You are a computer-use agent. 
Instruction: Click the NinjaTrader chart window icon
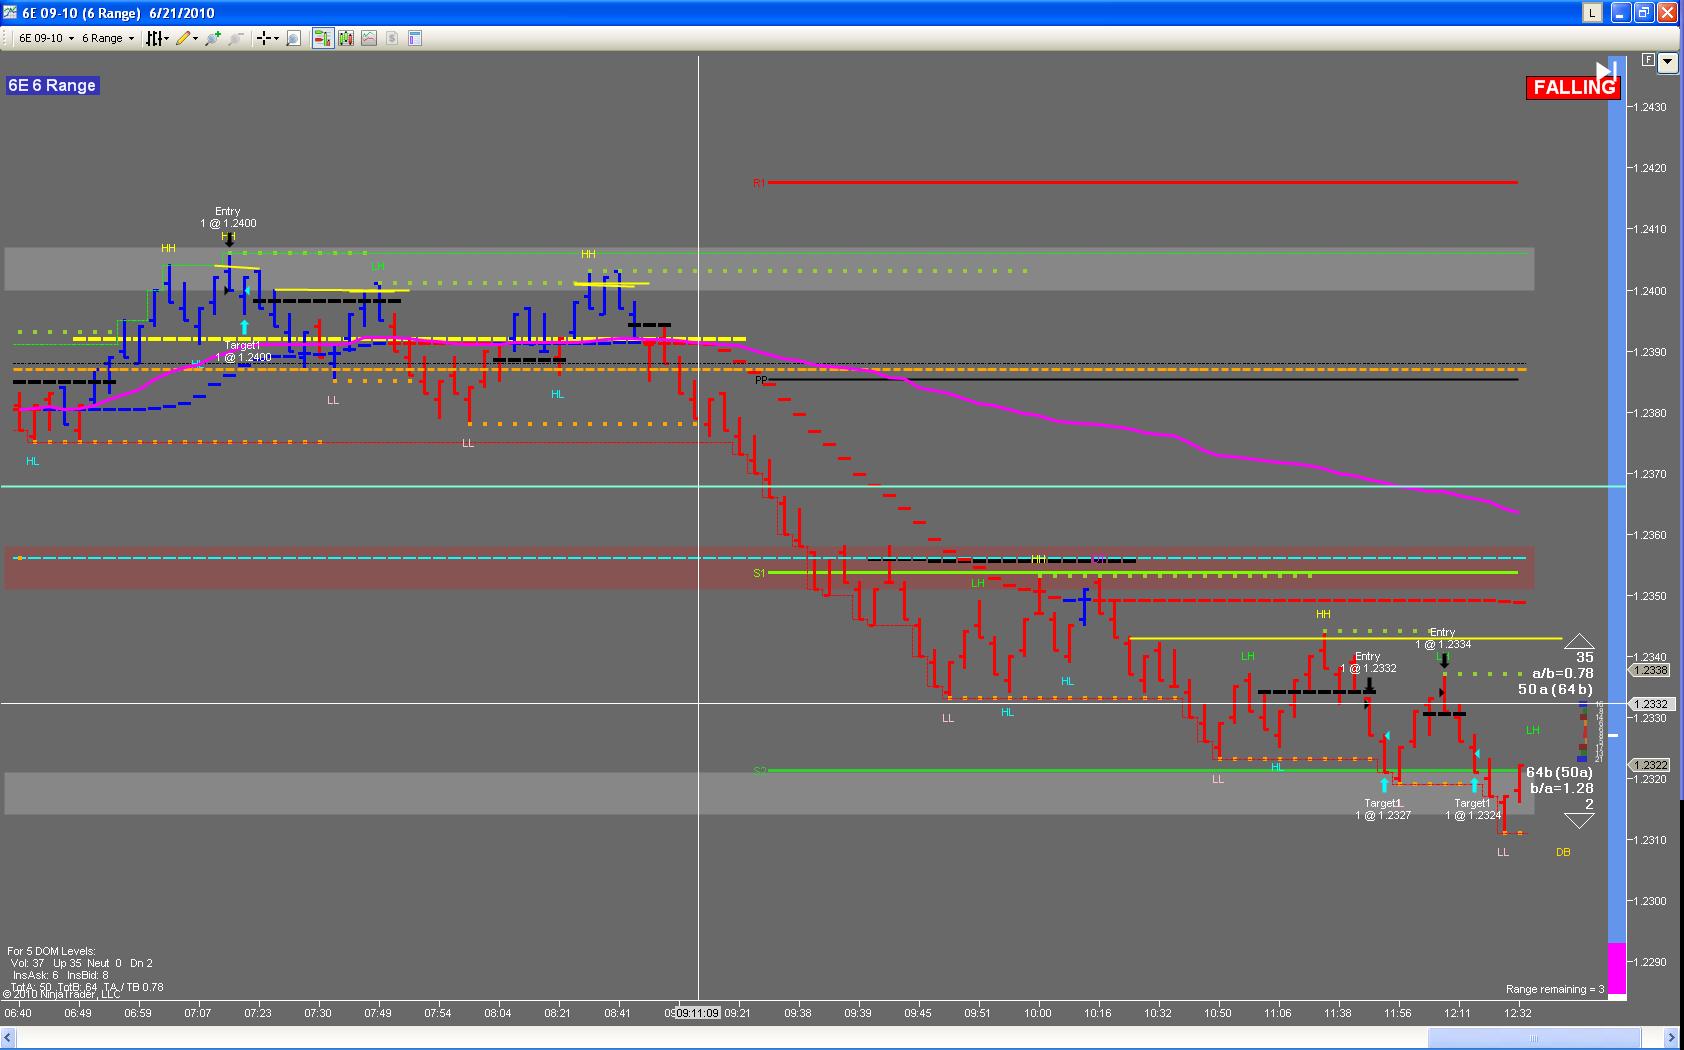[x=11, y=13]
